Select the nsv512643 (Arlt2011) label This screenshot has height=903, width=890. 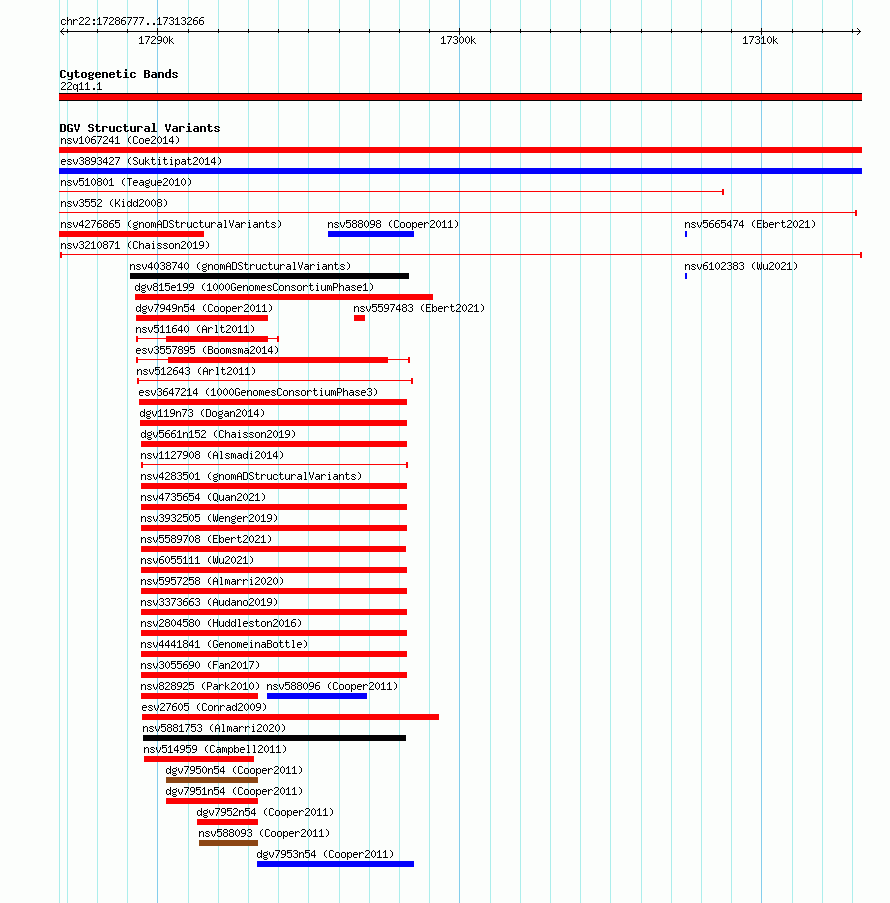pos(196,371)
